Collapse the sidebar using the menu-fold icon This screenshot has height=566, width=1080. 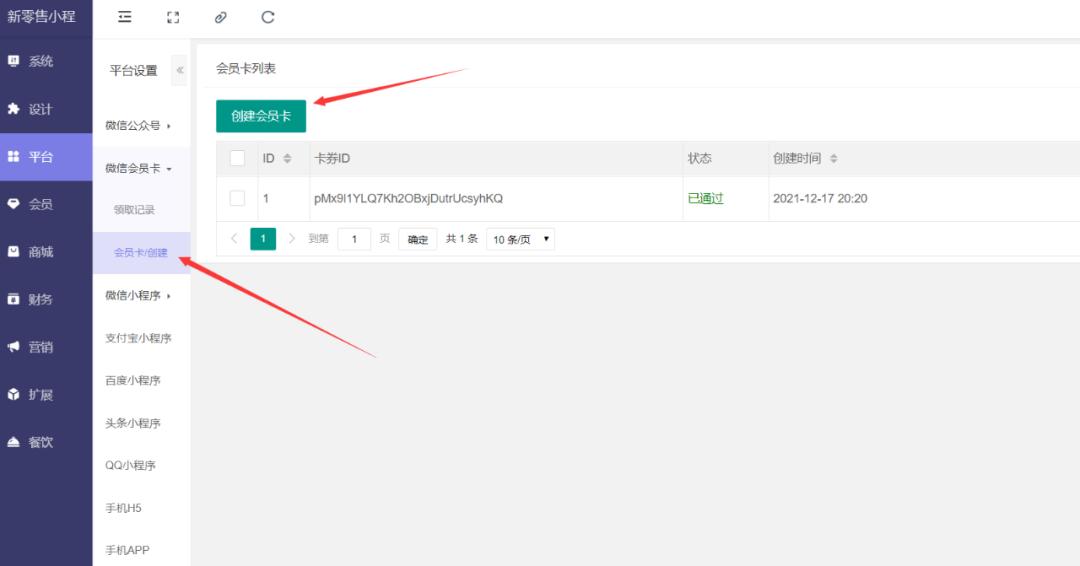tap(125, 17)
